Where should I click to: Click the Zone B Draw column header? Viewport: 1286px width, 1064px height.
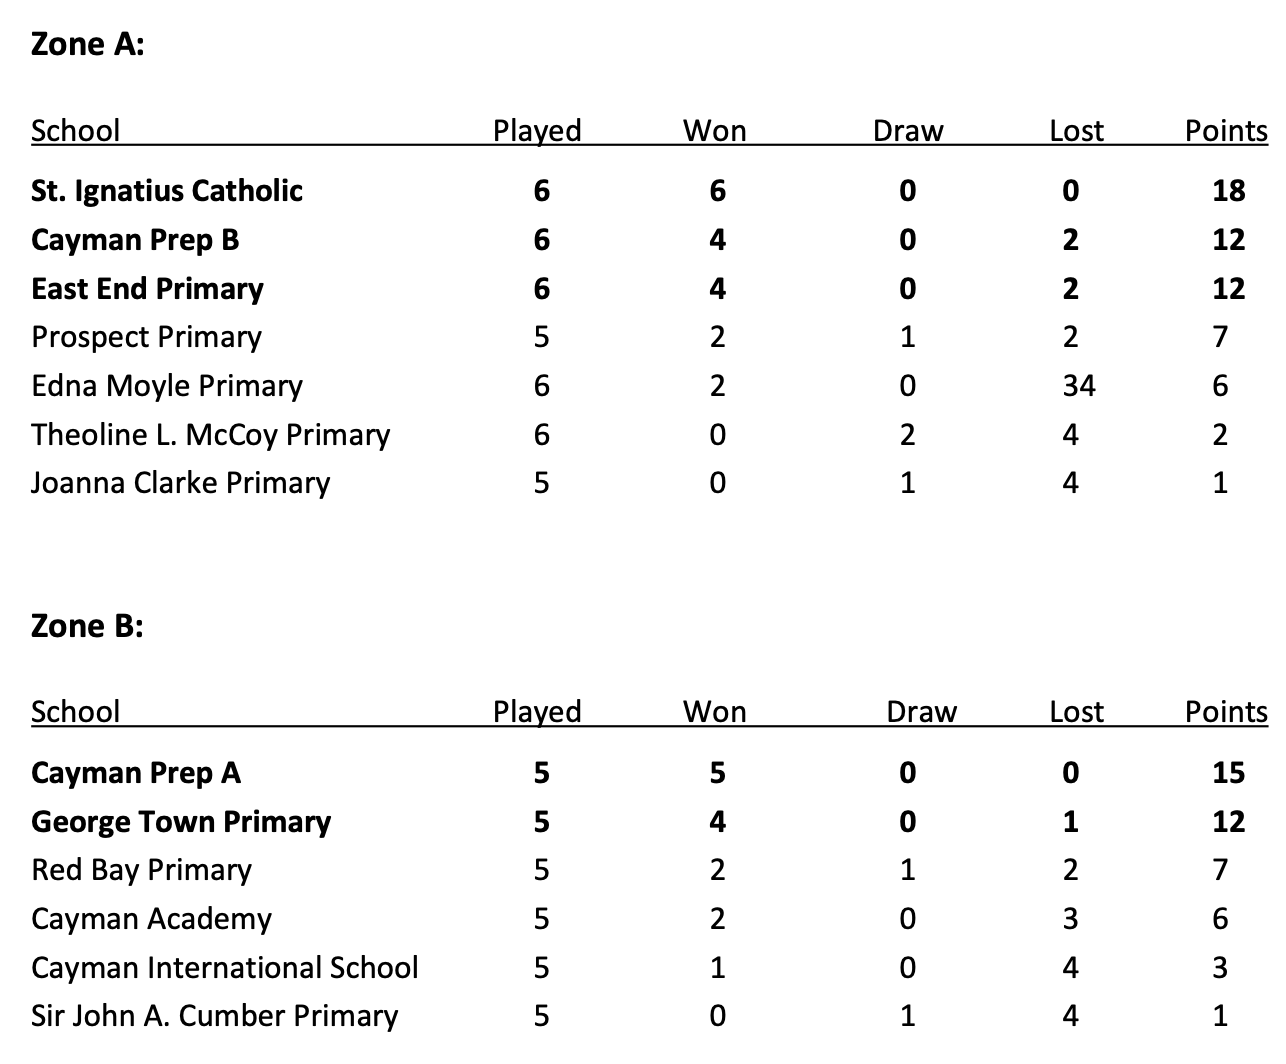coord(921,712)
